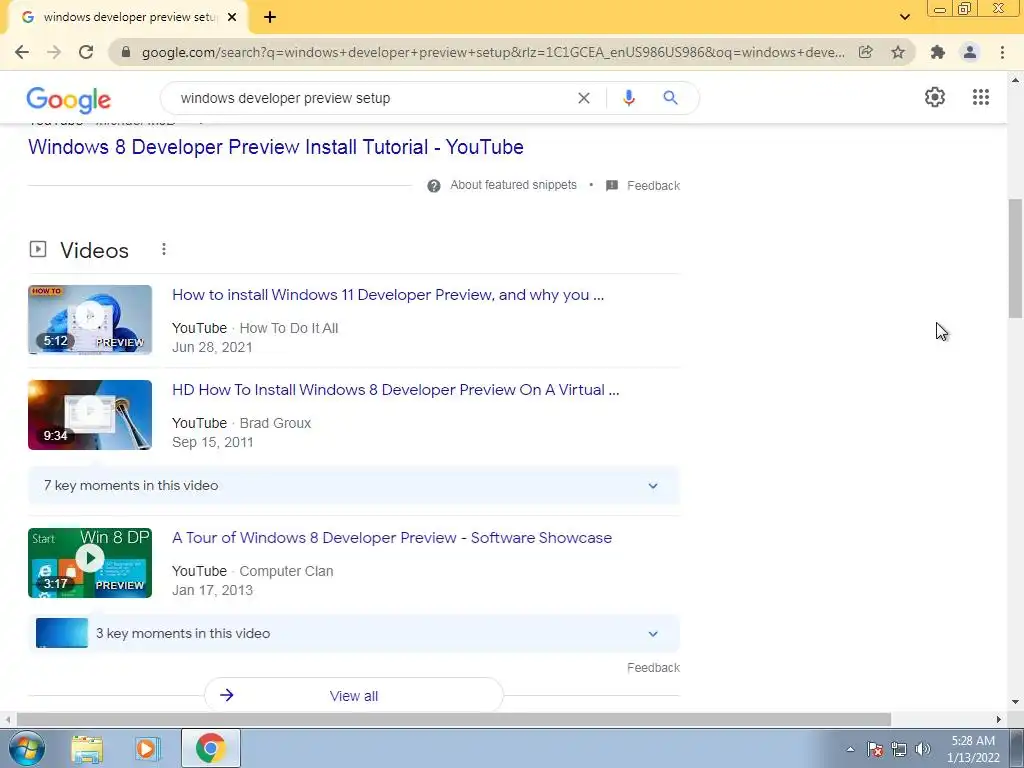Click the scroll-right arrow at page bottom

point(999,719)
